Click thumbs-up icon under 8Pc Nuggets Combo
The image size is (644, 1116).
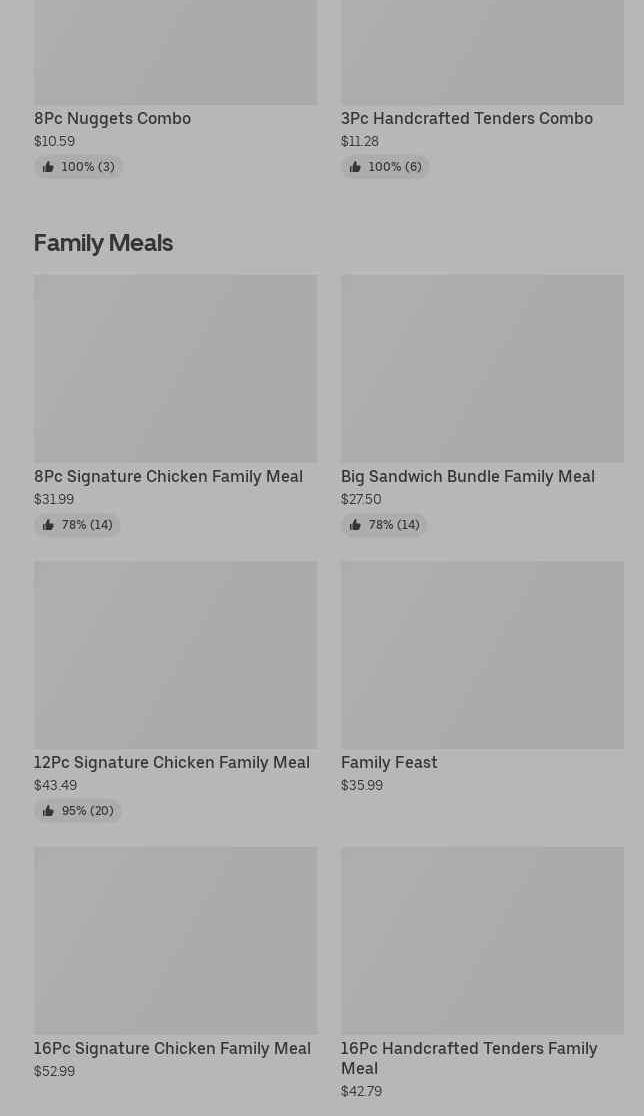point(48,167)
